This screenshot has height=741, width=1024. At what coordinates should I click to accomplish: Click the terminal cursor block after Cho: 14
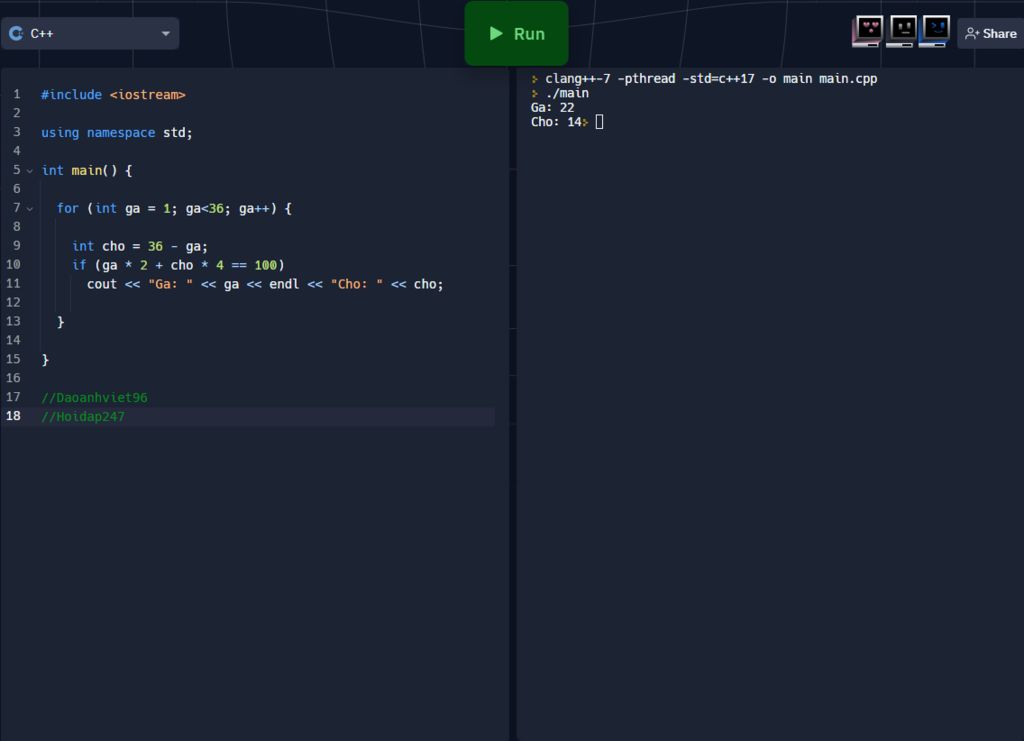[599, 122]
